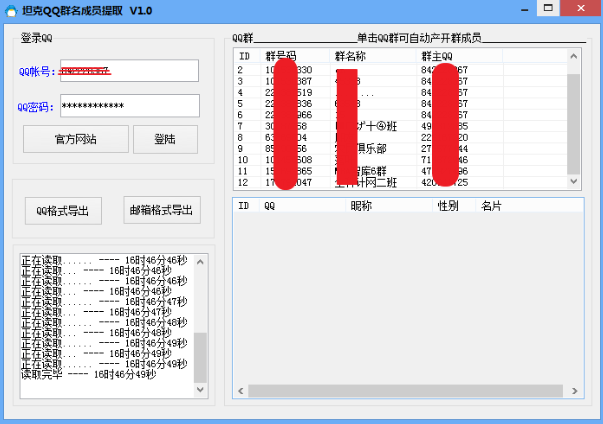603x424 pixels.
Task: Click member list scroll right arrow
Action: 575,391
